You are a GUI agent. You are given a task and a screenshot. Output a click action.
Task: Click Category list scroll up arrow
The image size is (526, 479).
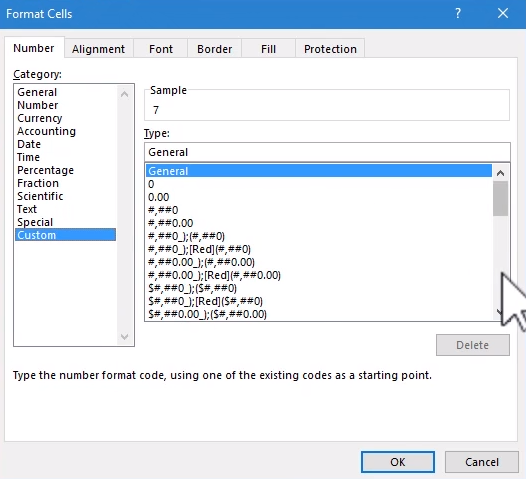click(124, 94)
